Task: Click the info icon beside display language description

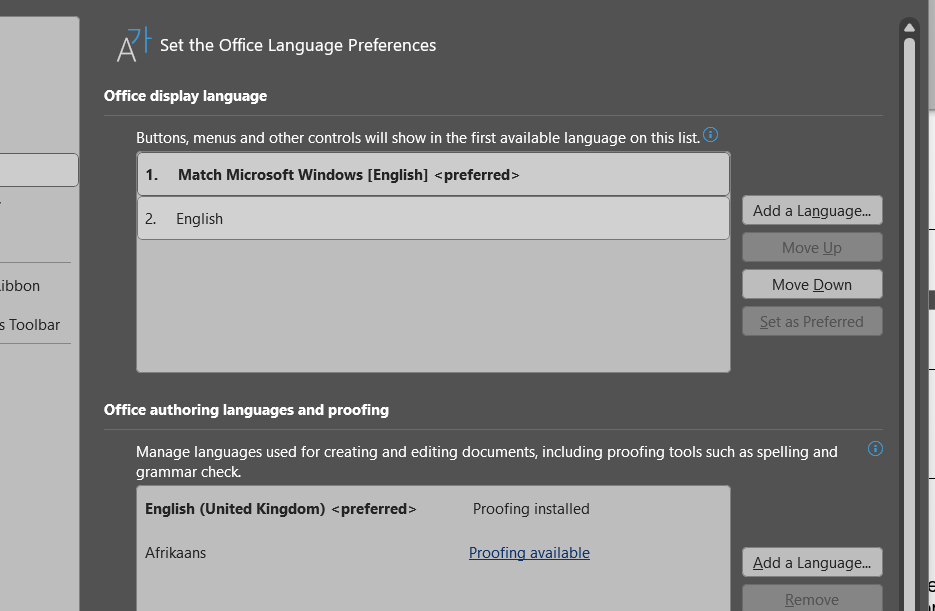Action: 710,135
